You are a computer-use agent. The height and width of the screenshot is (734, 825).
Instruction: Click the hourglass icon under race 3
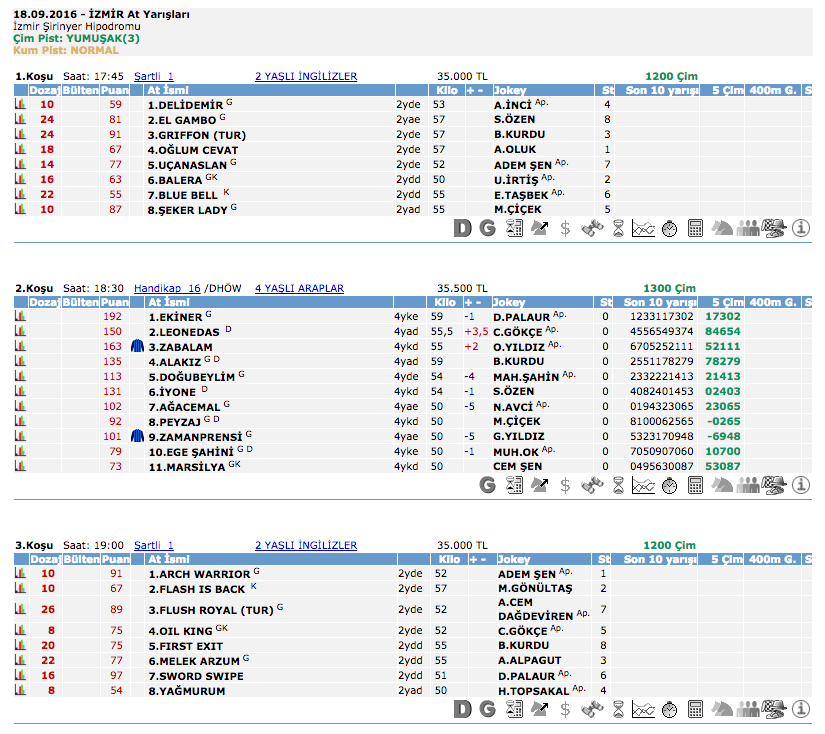[x=618, y=709]
